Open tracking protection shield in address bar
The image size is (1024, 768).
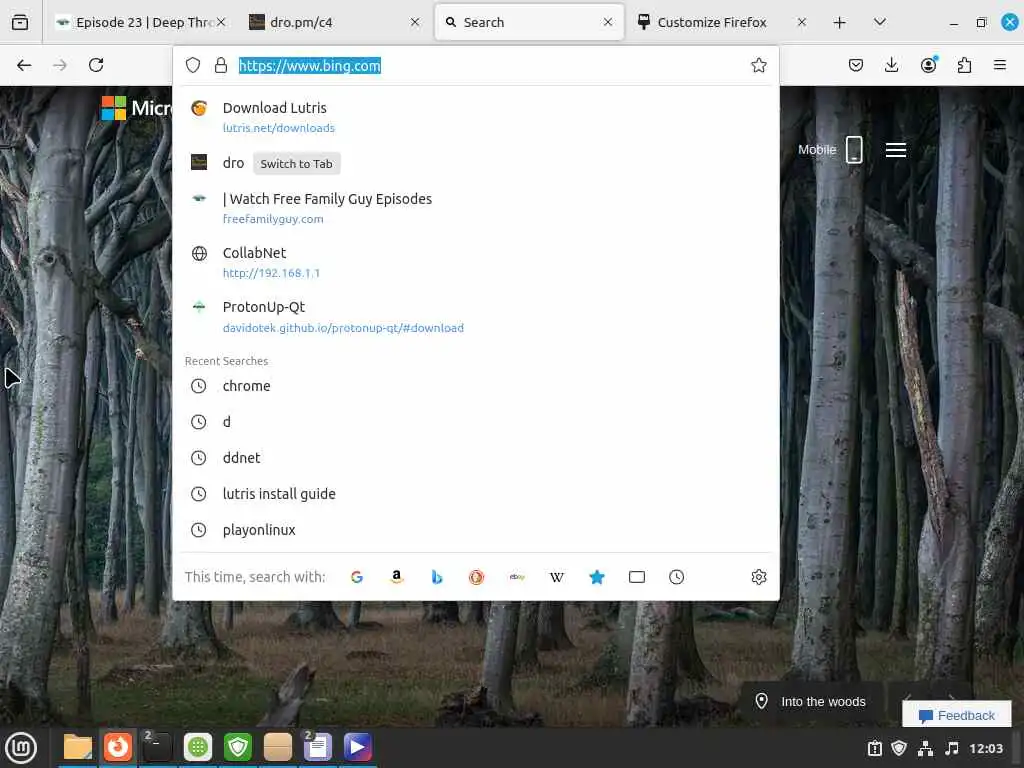coord(193,65)
